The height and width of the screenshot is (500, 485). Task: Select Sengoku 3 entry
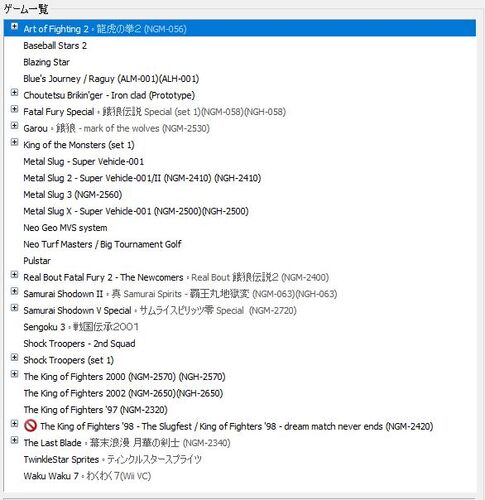81,327
